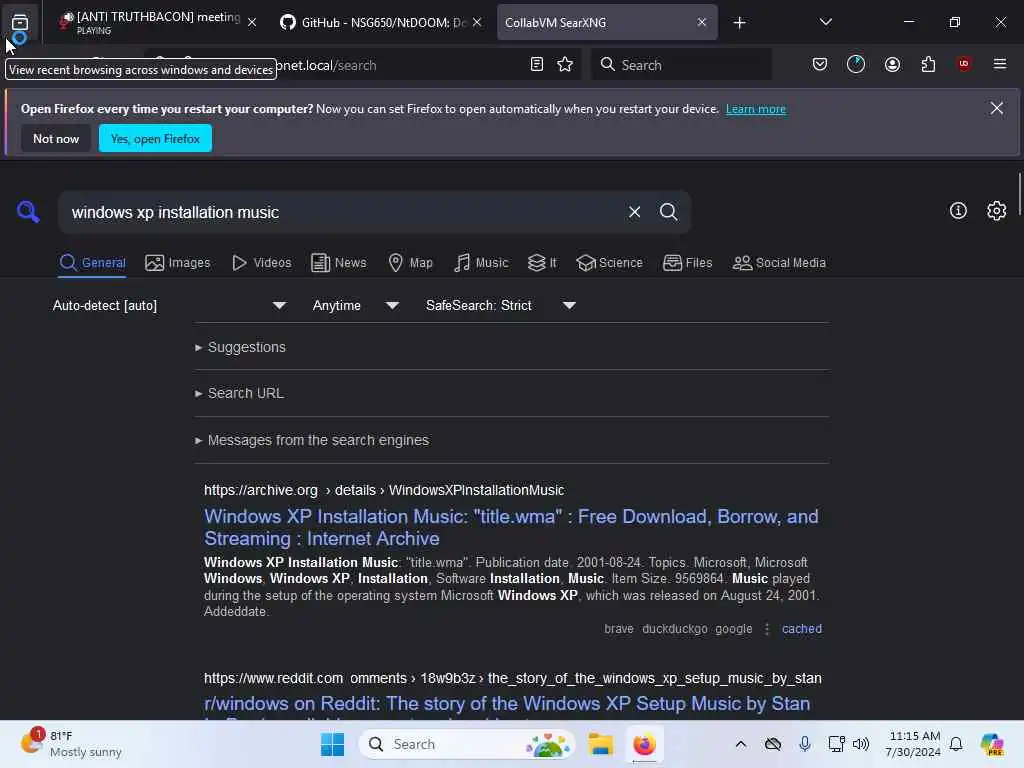List all tabs with chevron button
This screenshot has height=768, width=1024.
coord(825,22)
